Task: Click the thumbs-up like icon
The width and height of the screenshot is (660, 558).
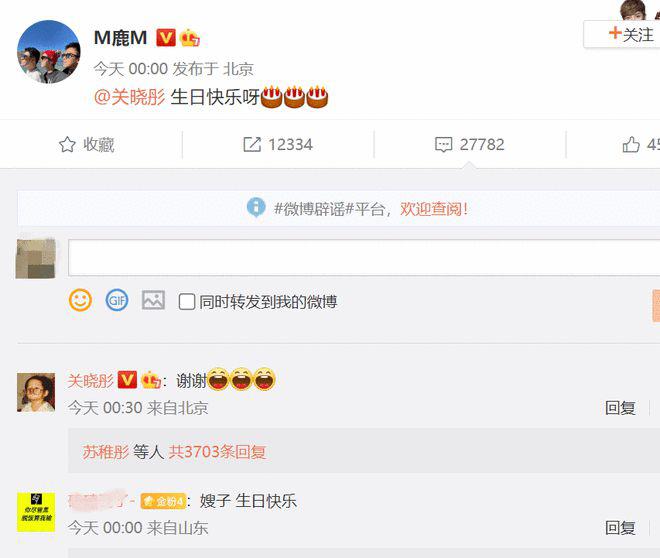Action: [631, 144]
